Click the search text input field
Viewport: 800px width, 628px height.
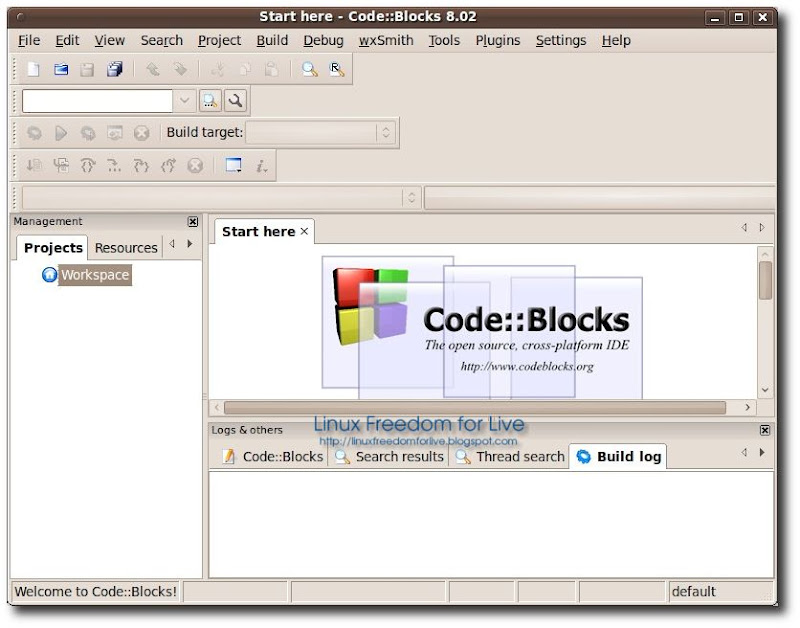click(x=97, y=101)
